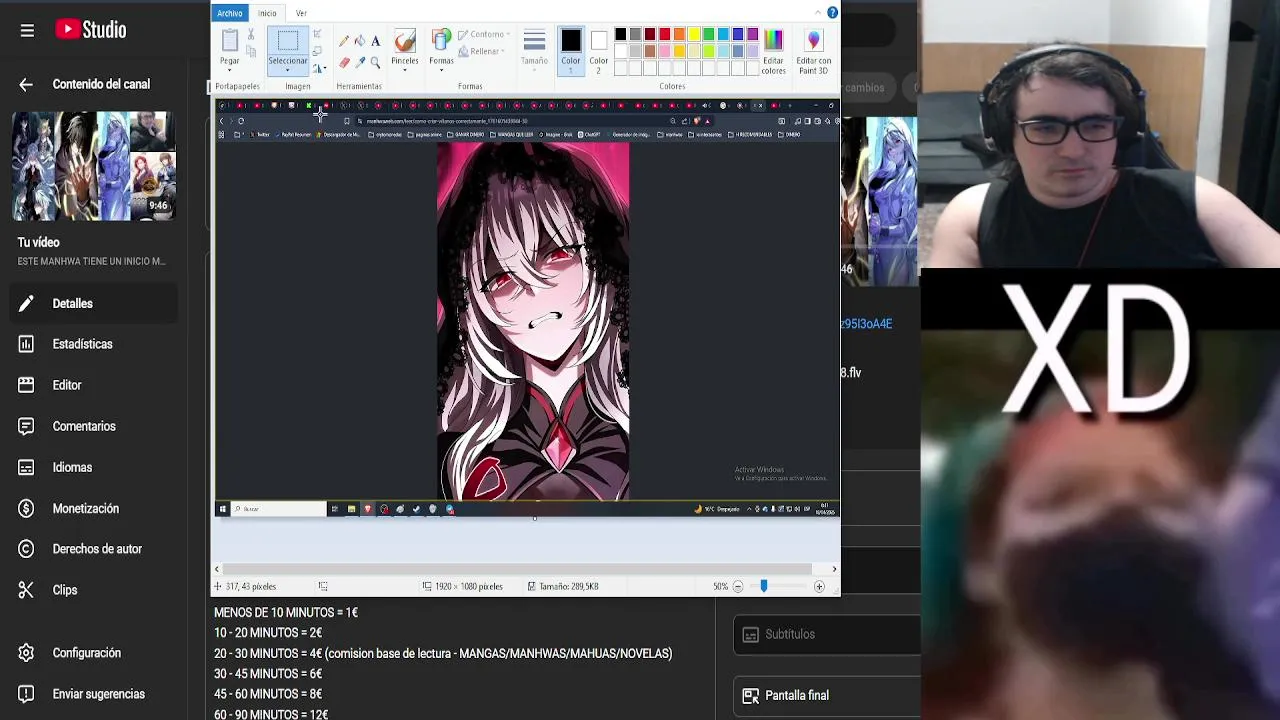The image size is (1280, 720).
Task: Click the video thumbnail in Studio sidebar
Action: tap(94, 166)
